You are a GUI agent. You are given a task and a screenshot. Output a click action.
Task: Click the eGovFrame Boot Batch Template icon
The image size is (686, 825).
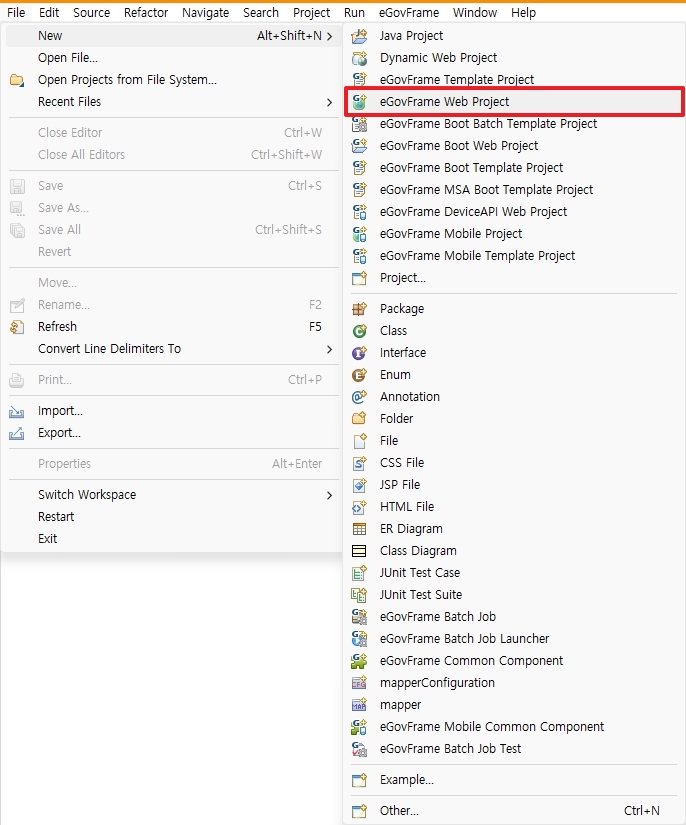(359, 124)
